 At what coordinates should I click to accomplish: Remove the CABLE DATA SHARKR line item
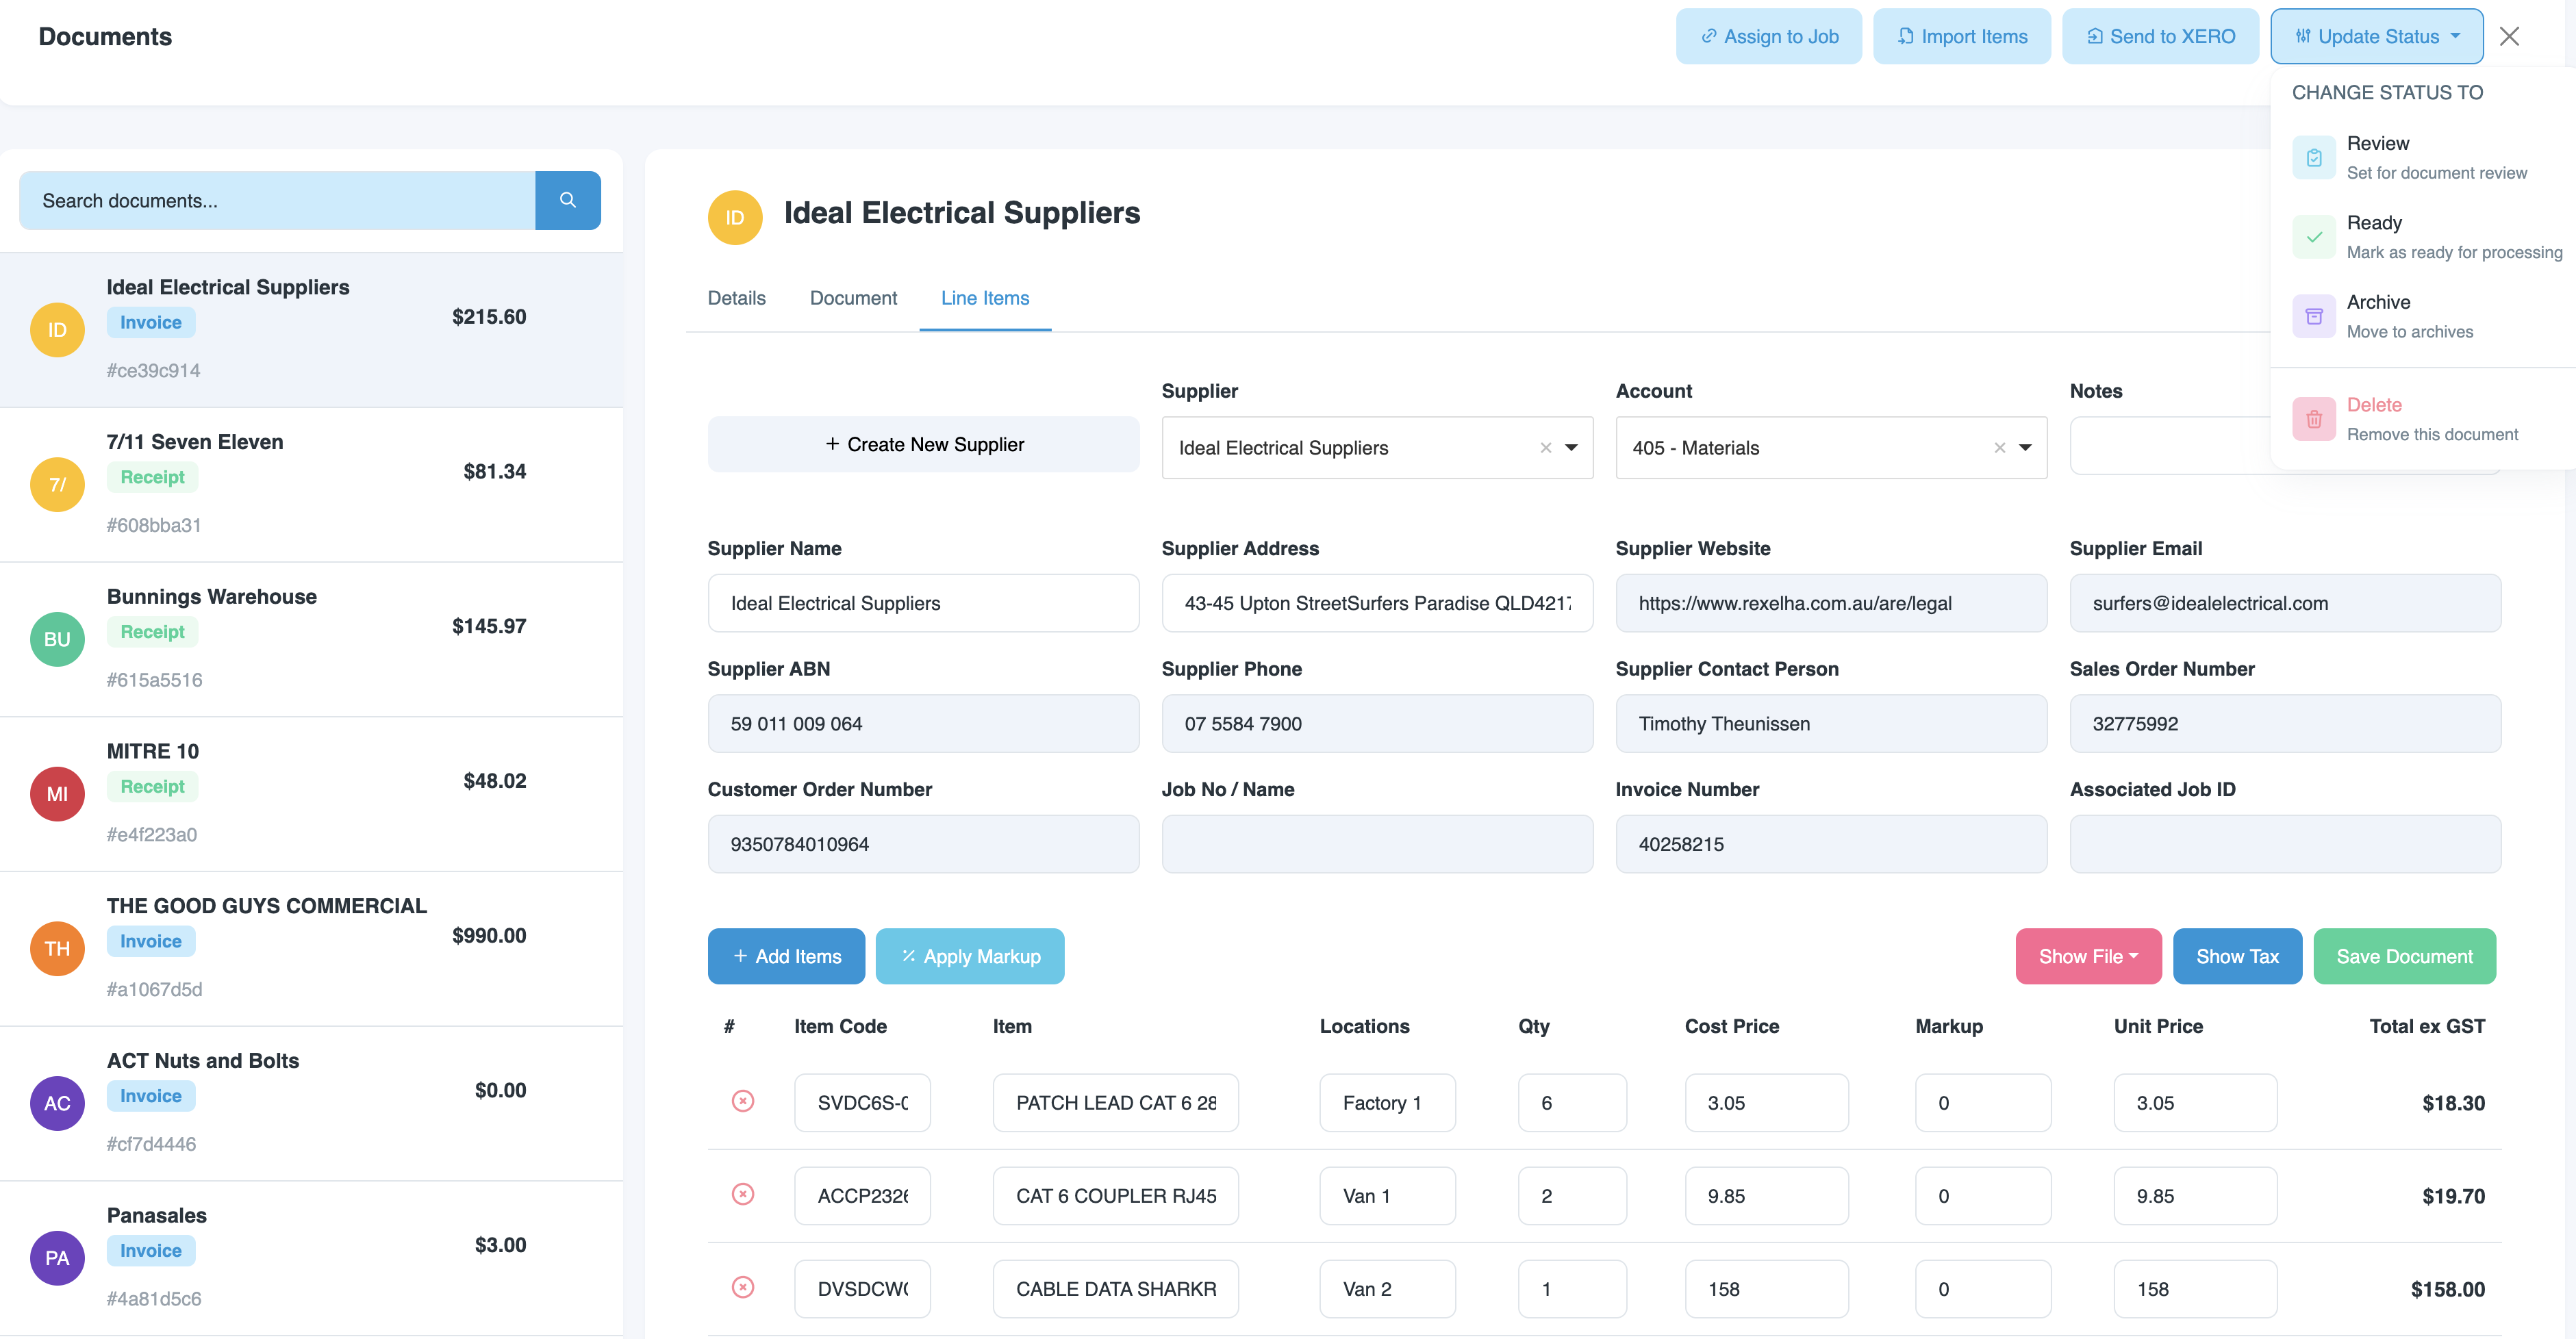click(742, 1287)
